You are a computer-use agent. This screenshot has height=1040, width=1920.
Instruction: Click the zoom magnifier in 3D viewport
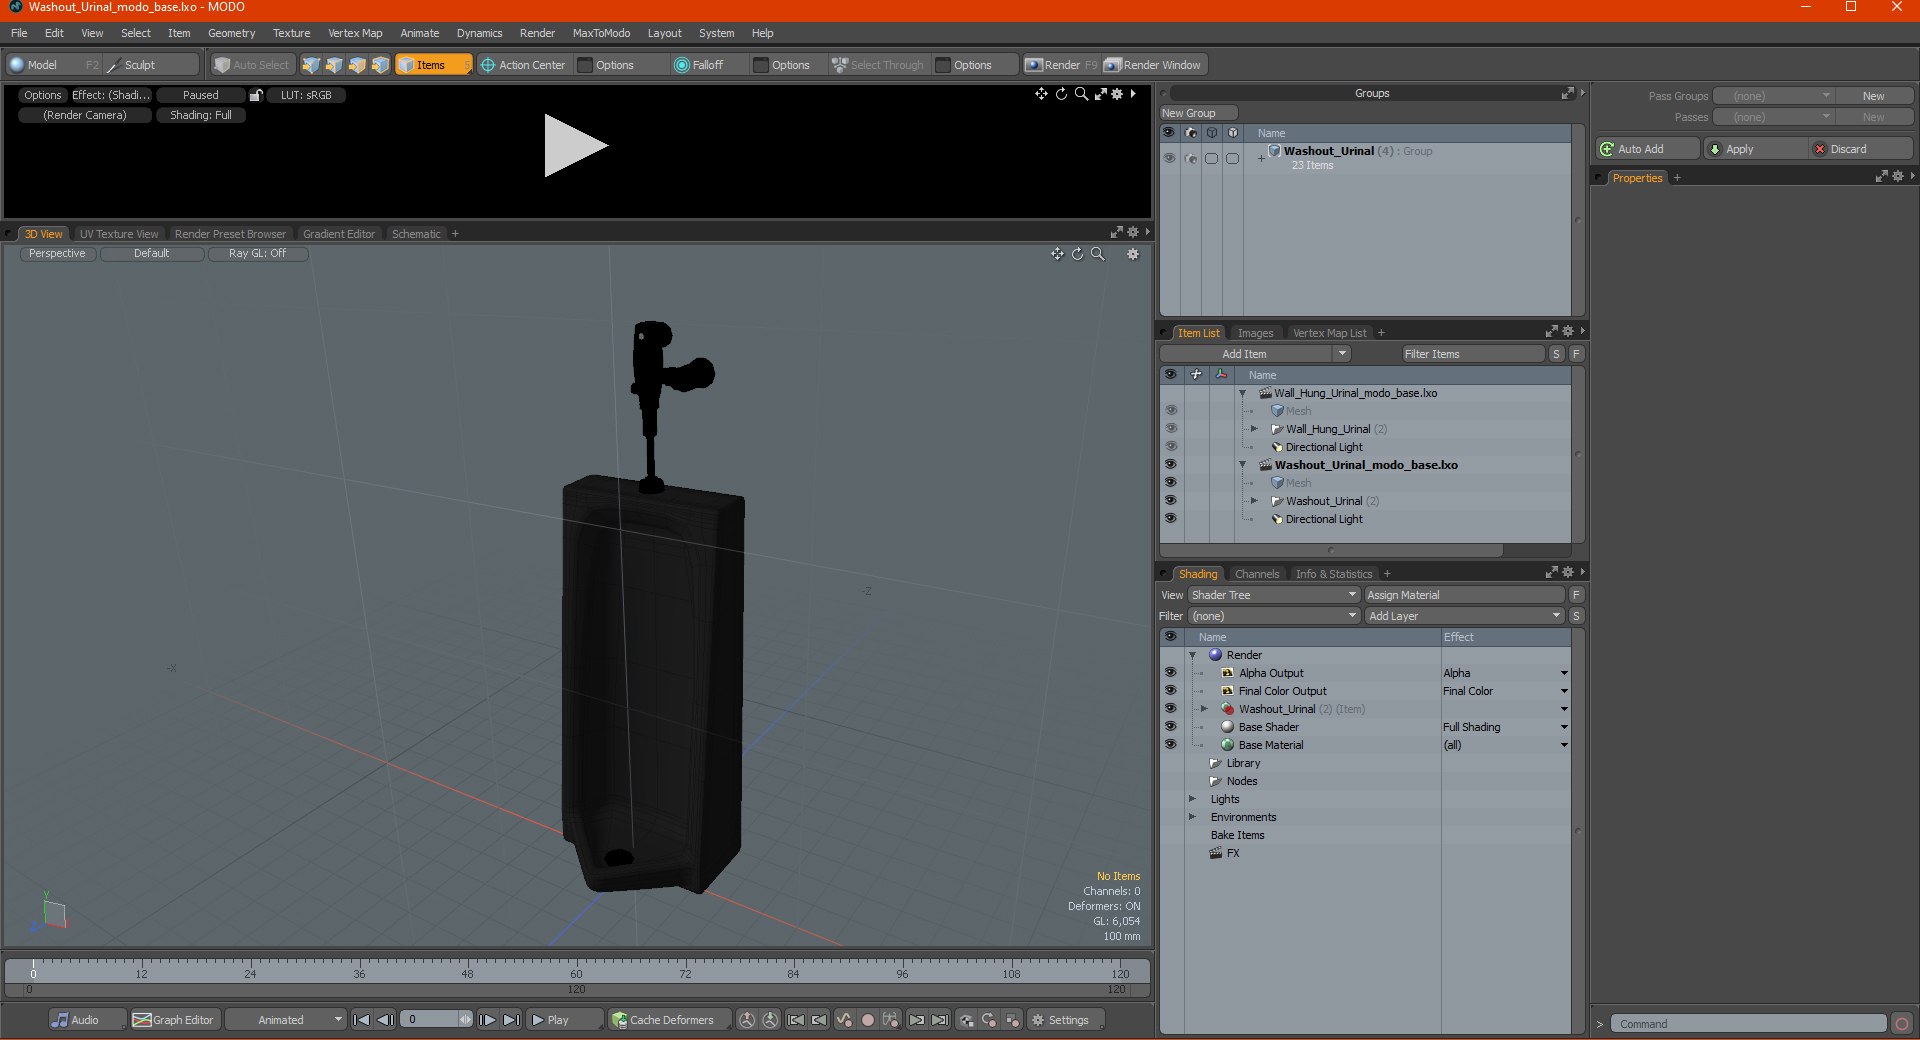tap(1098, 254)
